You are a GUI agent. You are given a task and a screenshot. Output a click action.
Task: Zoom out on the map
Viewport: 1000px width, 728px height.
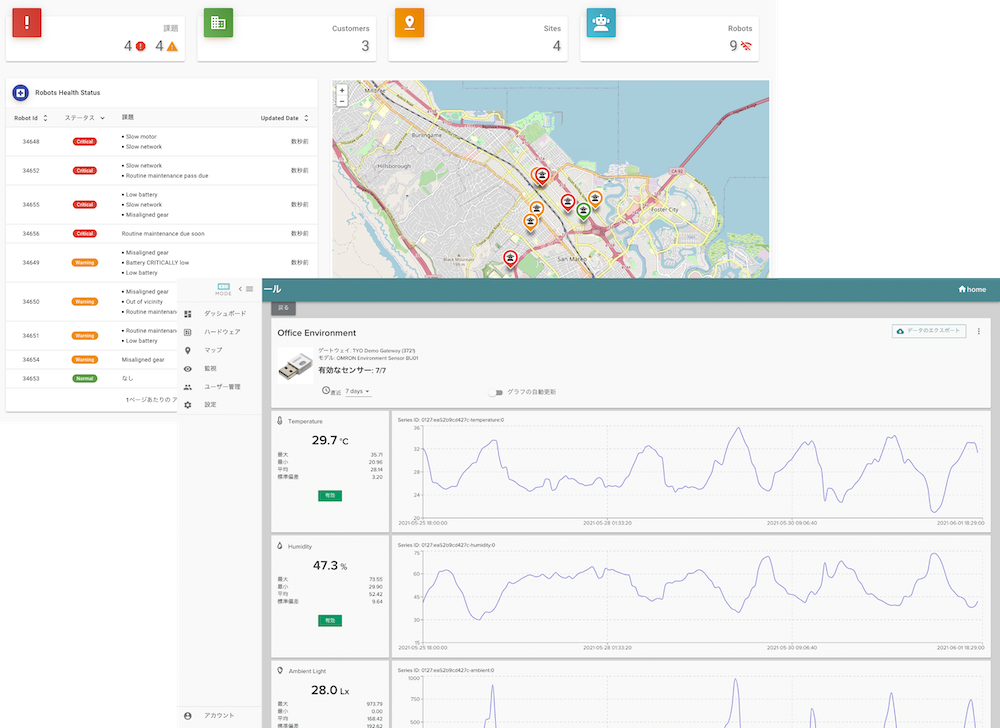tap(342, 101)
